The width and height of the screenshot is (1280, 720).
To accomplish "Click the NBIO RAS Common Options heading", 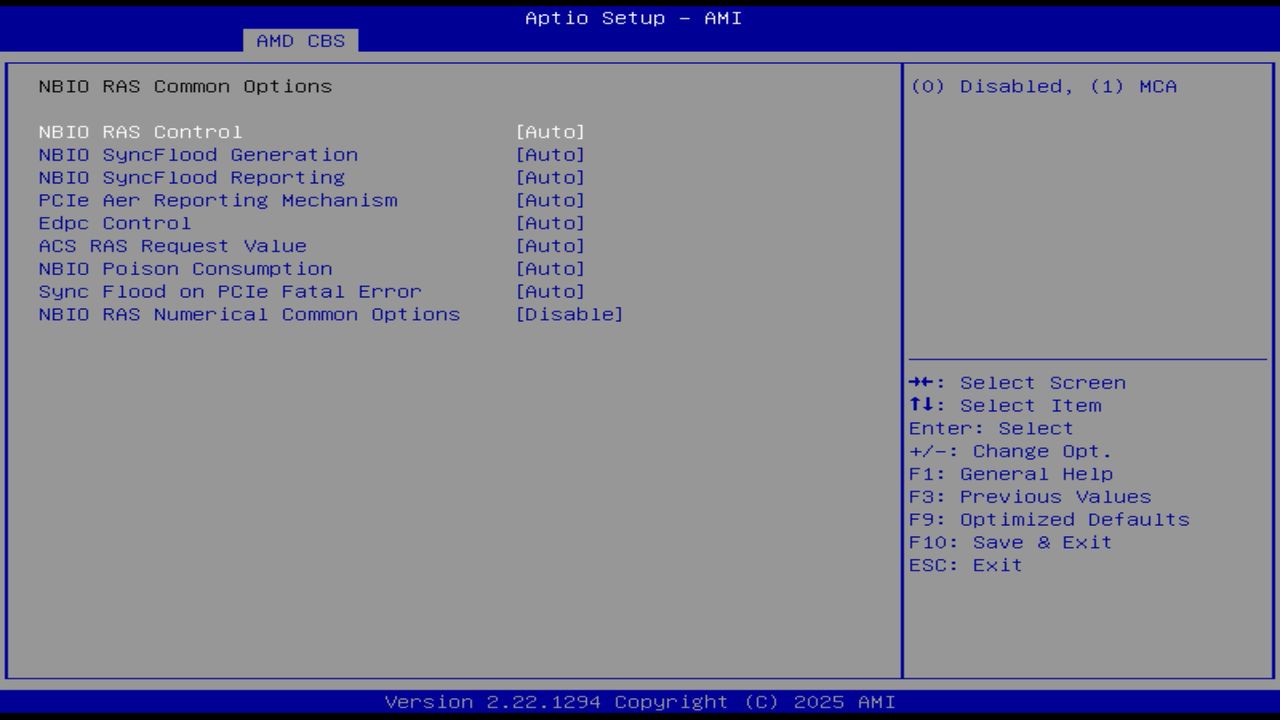I will point(184,86).
